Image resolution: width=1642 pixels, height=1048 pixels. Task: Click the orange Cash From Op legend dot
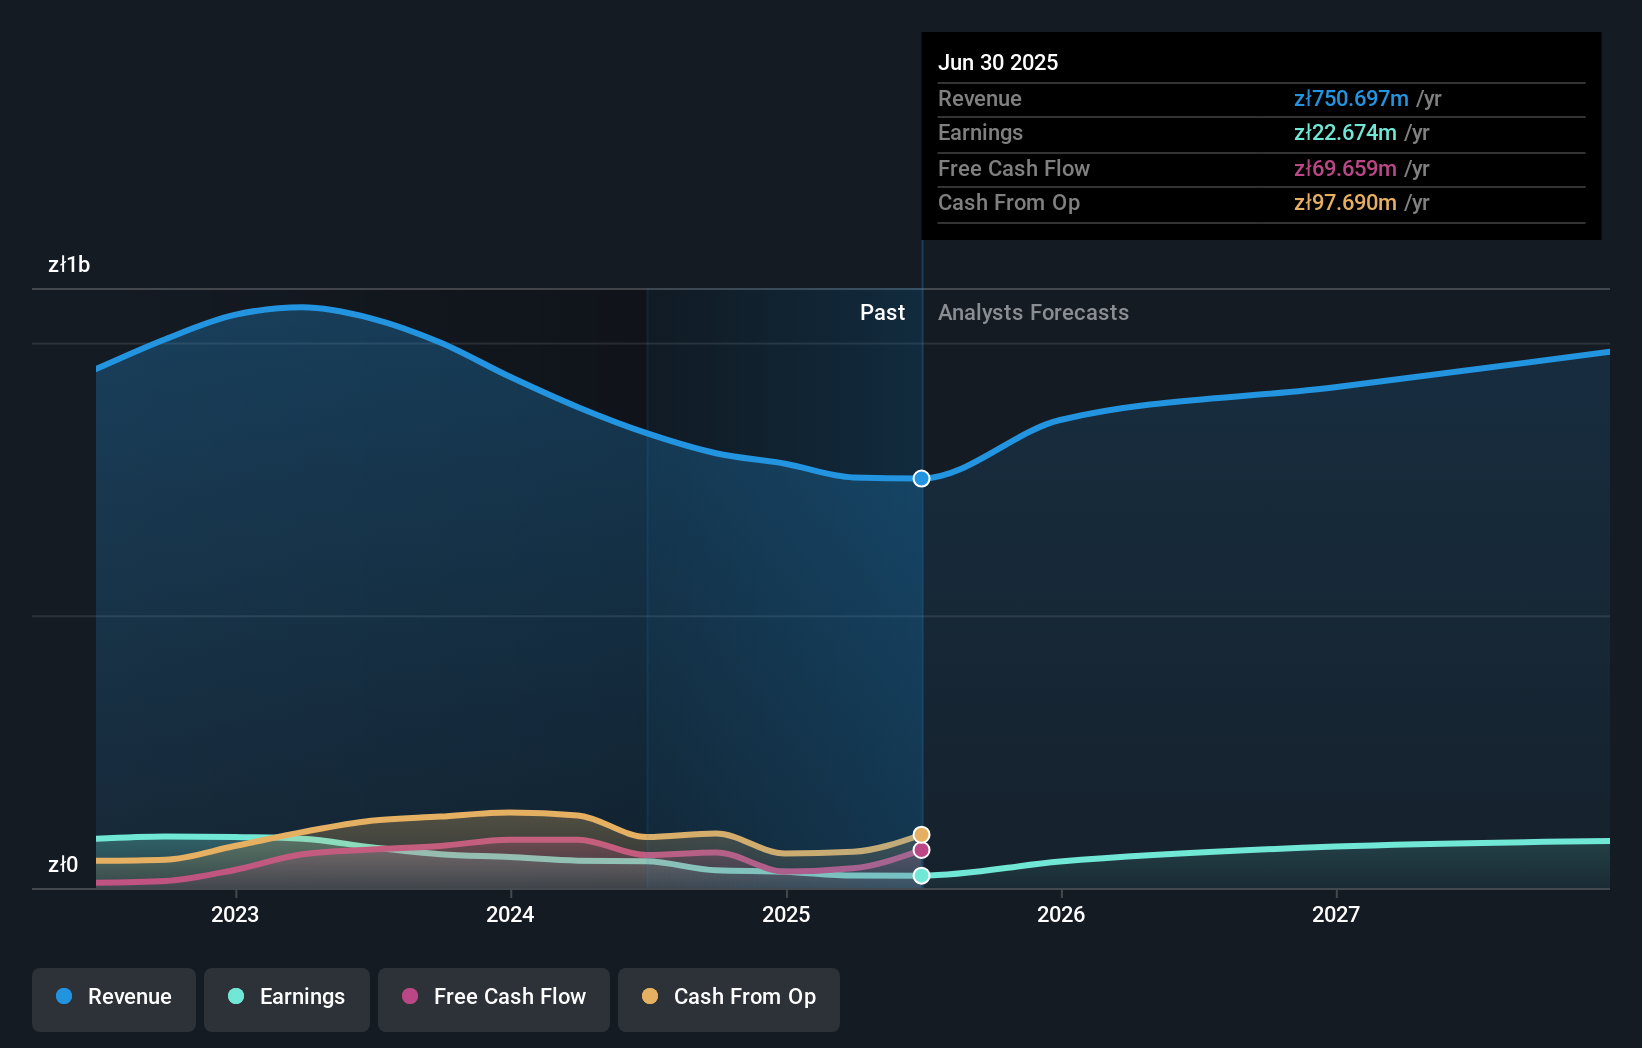tap(649, 997)
